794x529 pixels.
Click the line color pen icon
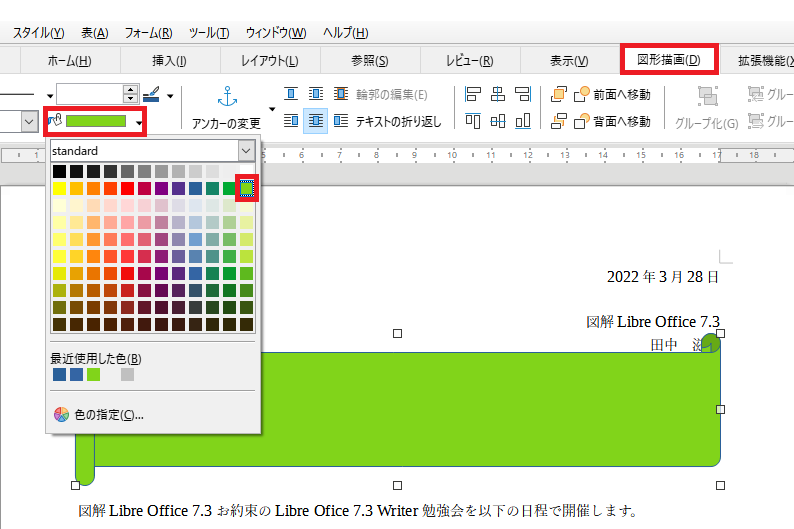pos(151,94)
